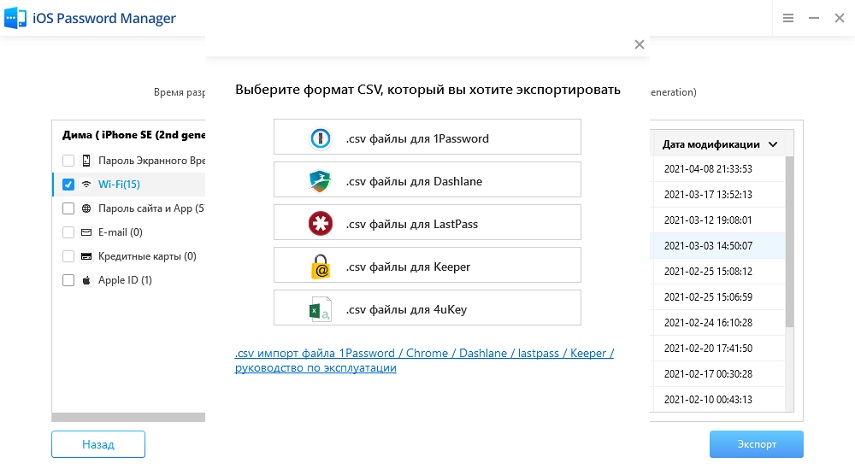
Task: Open the hamburger menu icon in title bar
Action: click(x=788, y=18)
